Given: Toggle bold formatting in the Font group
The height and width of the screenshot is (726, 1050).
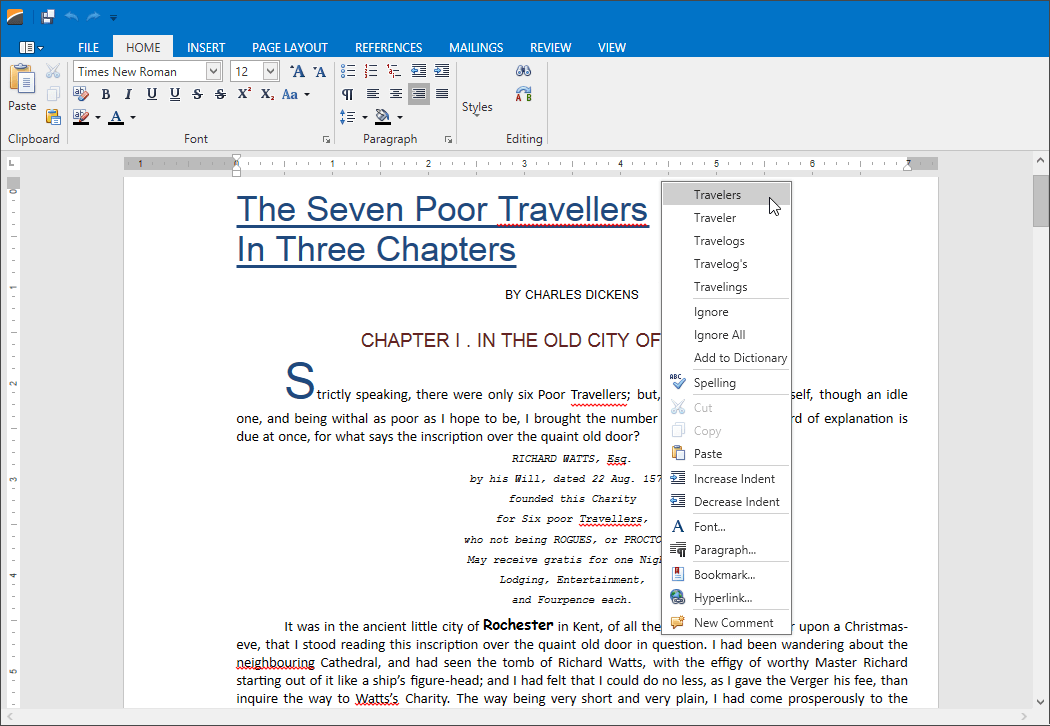Looking at the screenshot, I should pyautogui.click(x=106, y=93).
